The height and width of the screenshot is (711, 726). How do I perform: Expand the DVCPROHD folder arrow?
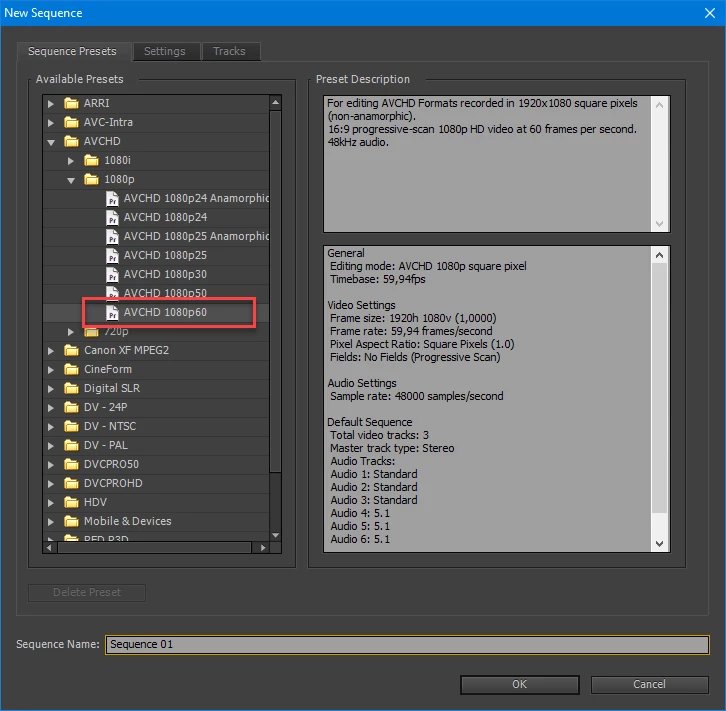pyautogui.click(x=51, y=484)
